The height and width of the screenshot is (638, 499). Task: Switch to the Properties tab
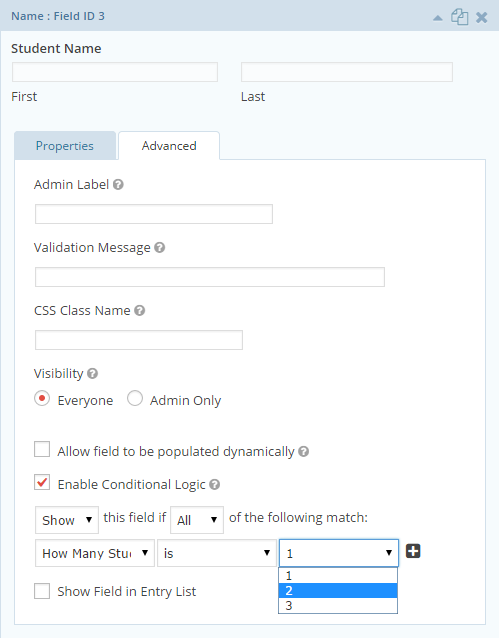pyautogui.click(x=65, y=145)
